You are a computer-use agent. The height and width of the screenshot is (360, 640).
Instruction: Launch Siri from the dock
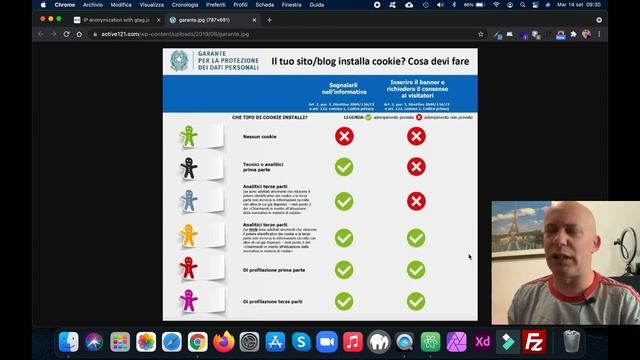(94, 342)
